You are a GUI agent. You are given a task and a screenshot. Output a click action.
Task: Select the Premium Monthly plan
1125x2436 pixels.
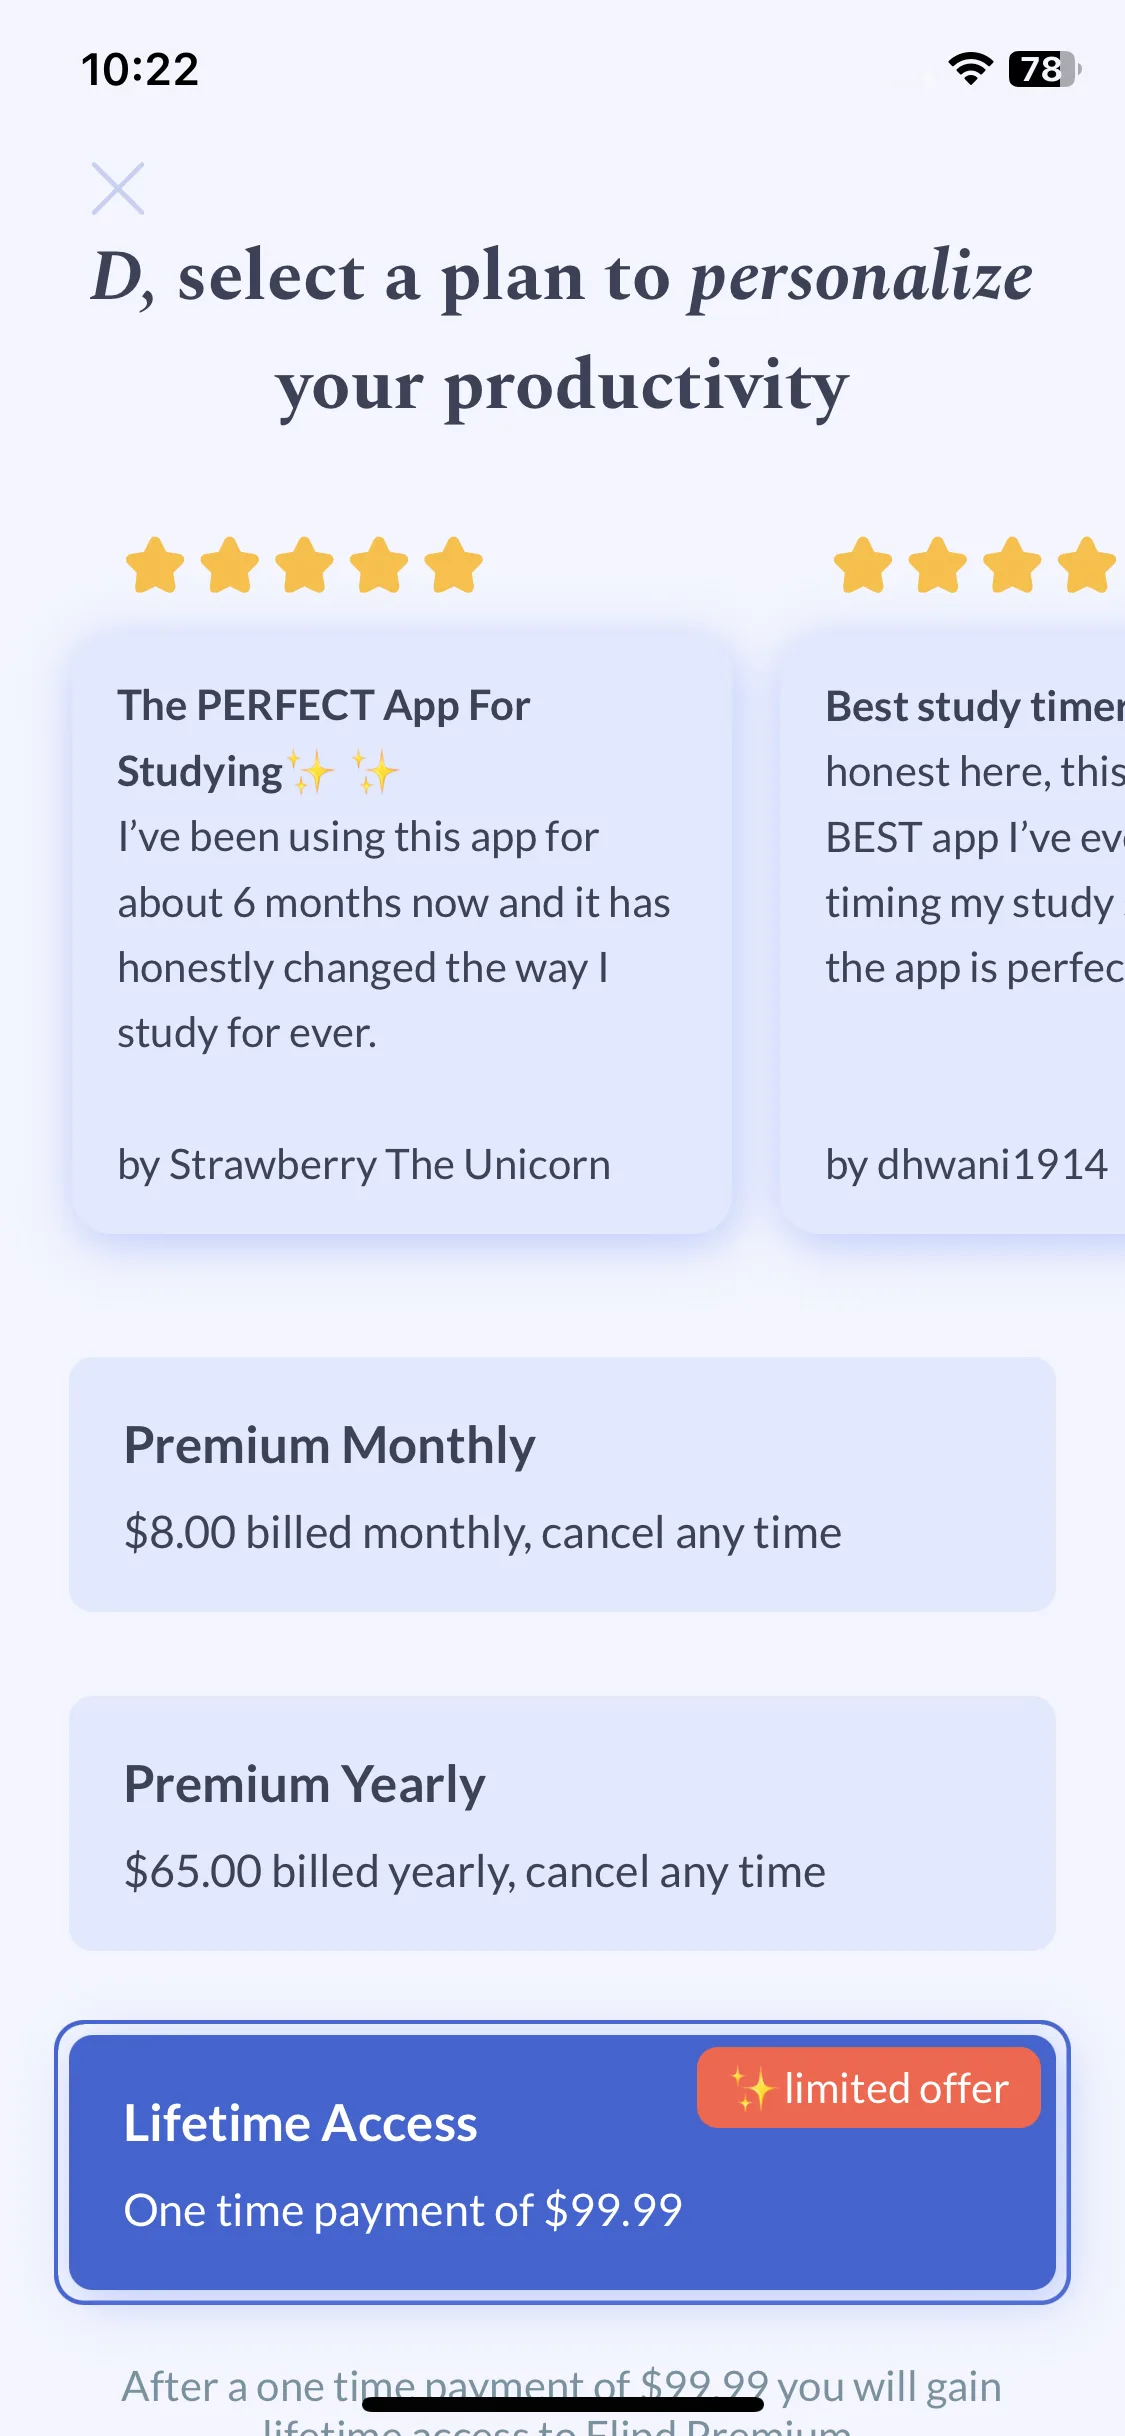point(562,1484)
